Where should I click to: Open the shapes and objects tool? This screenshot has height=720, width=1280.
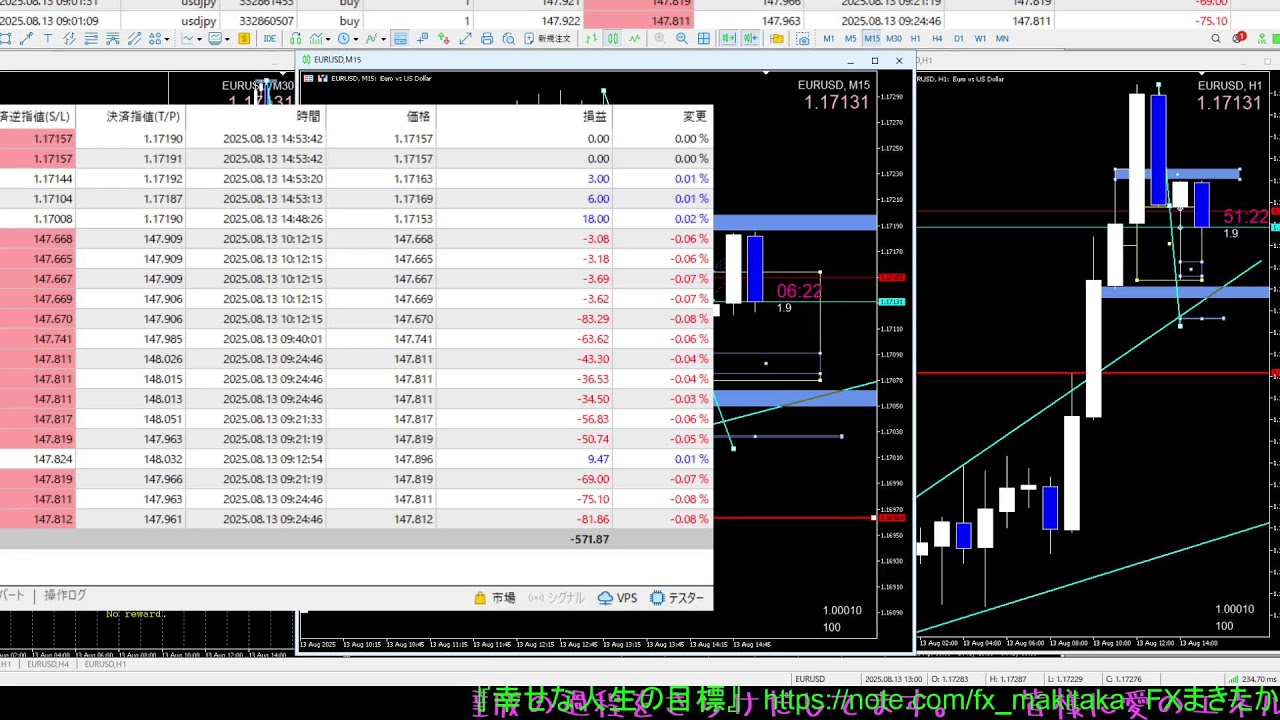click(155, 39)
